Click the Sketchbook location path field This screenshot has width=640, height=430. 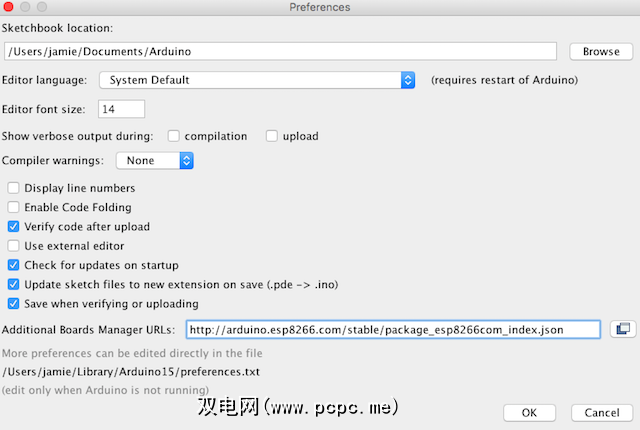[280, 51]
